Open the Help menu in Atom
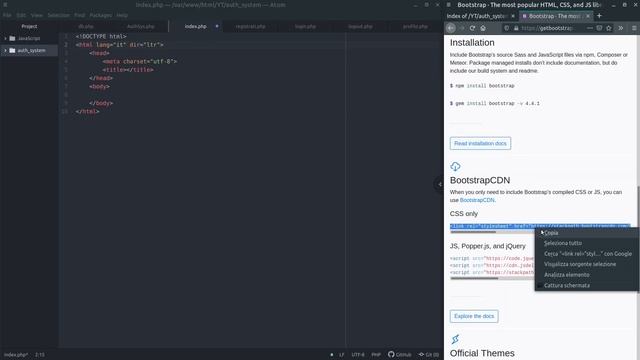The height and width of the screenshot is (360, 640). click(x=122, y=15)
